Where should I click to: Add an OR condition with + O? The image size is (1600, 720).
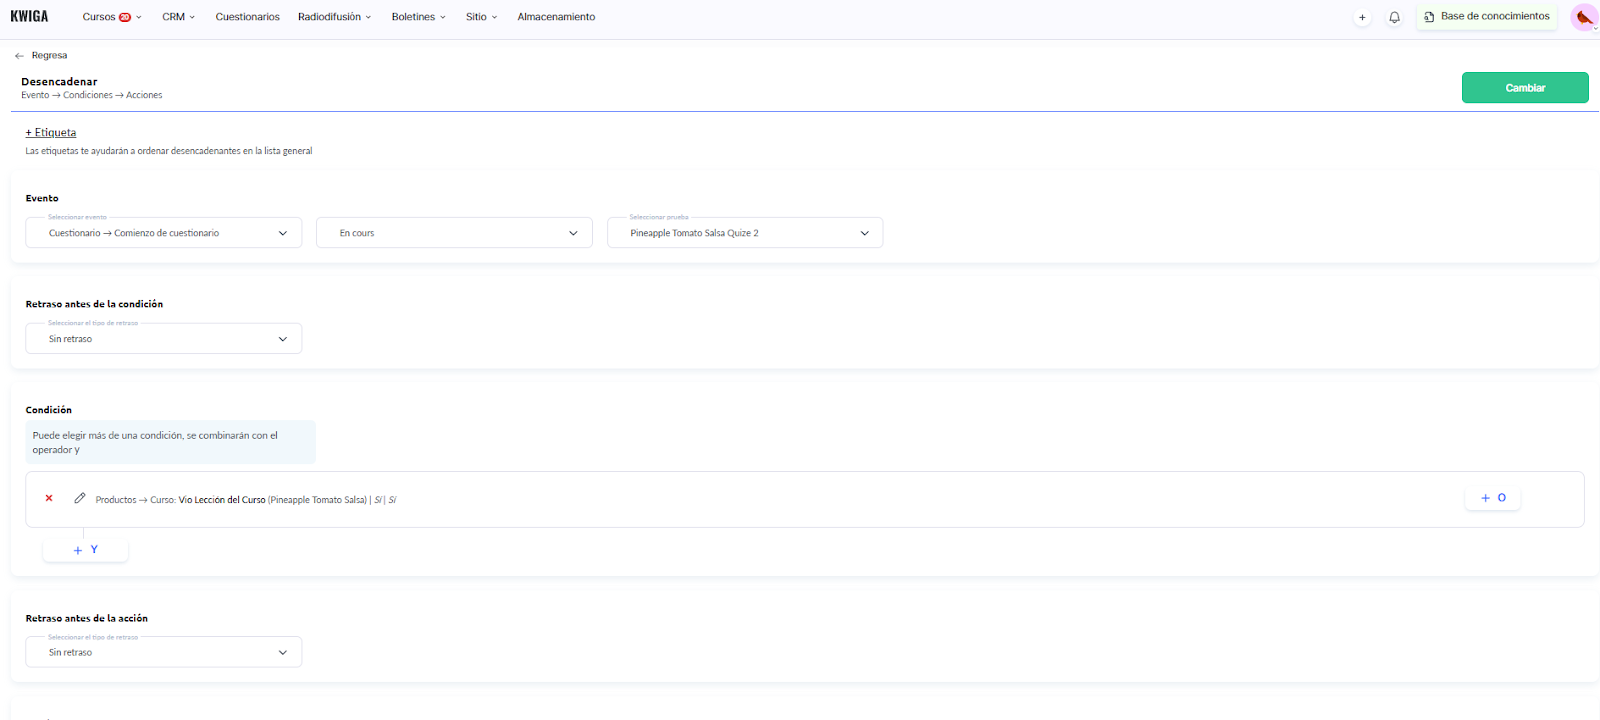point(1493,498)
